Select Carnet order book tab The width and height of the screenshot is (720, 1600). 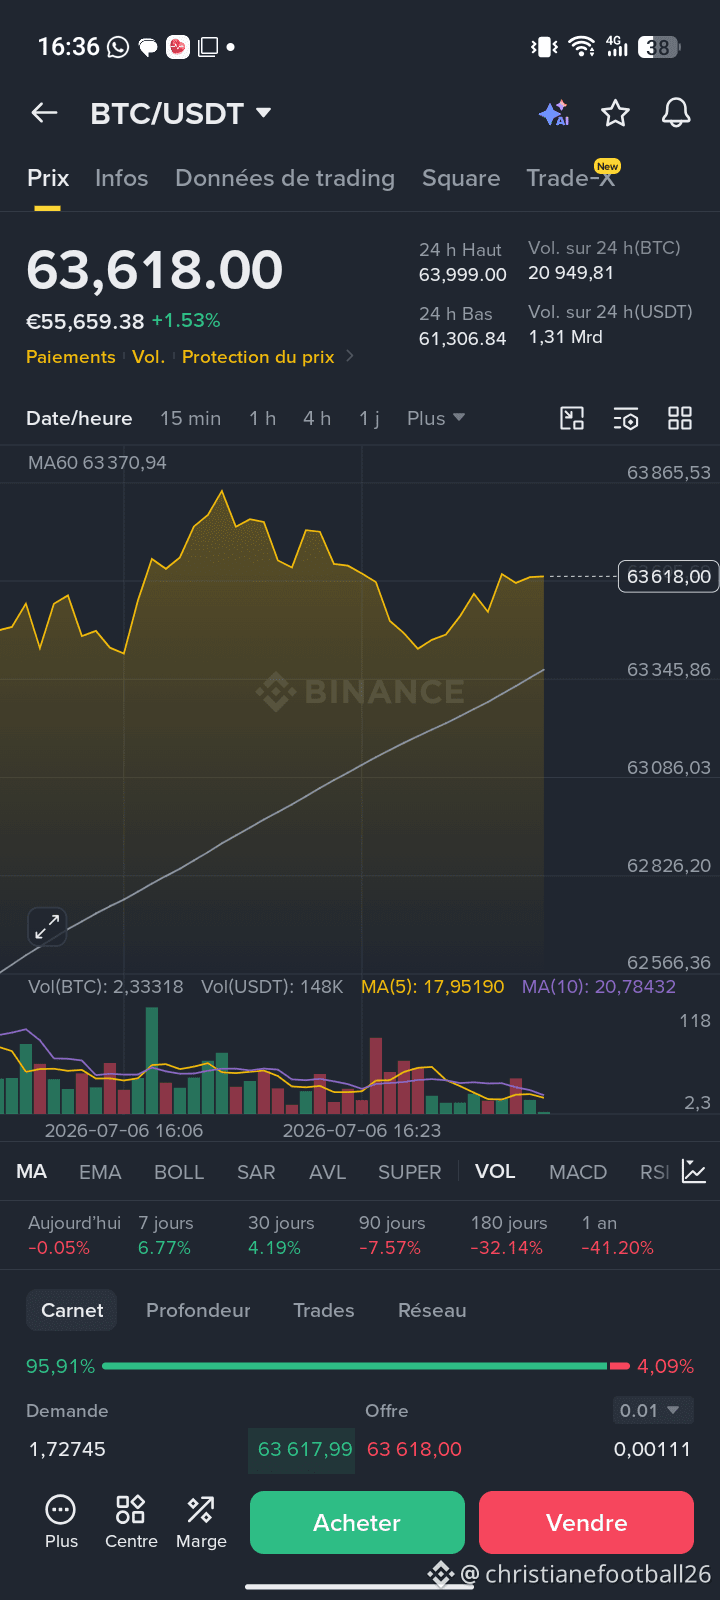coord(72,1310)
